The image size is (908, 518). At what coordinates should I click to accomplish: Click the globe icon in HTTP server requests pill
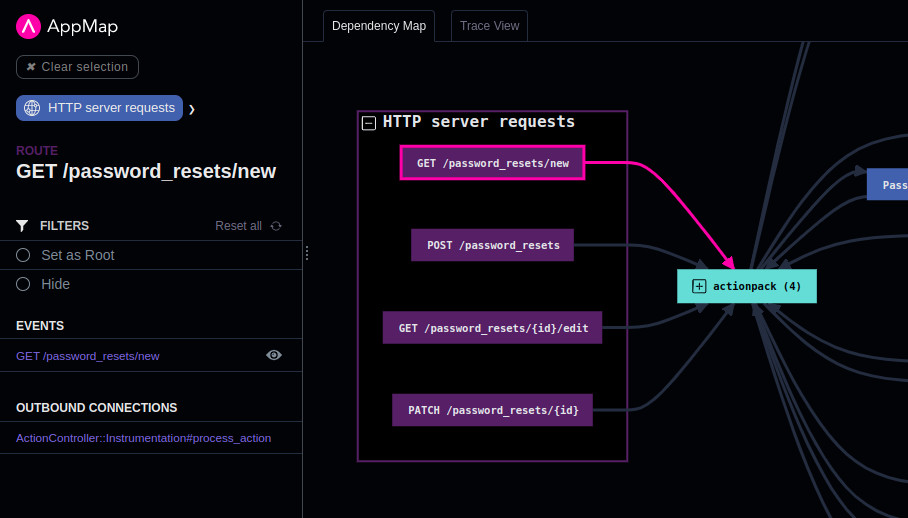point(32,108)
